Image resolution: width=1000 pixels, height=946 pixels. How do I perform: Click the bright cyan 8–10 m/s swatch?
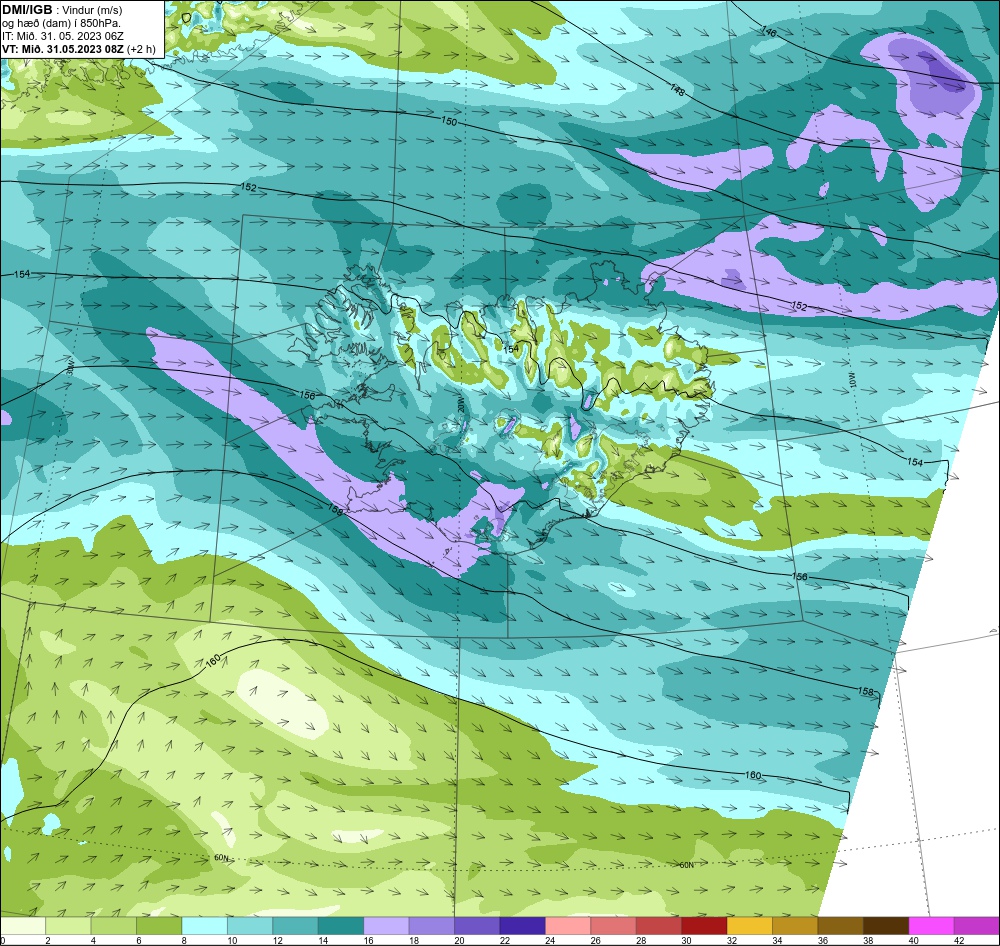(205, 926)
